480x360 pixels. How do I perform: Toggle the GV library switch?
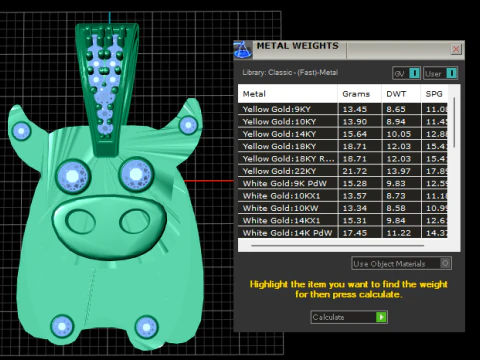pyautogui.click(x=407, y=73)
